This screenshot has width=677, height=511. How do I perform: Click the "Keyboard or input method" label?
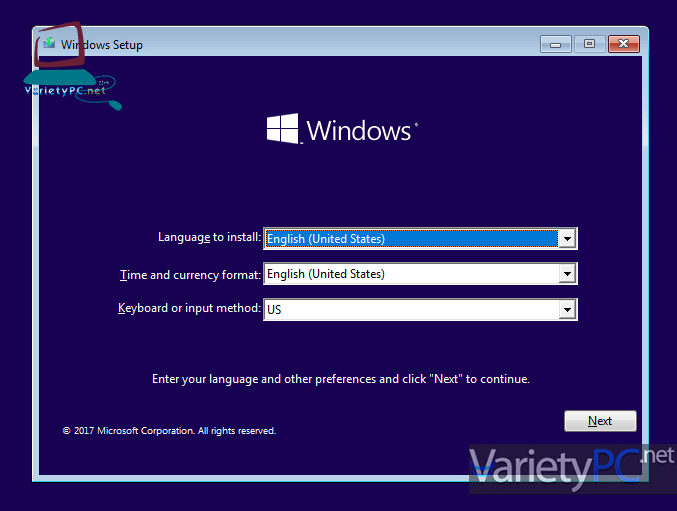click(x=189, y=309)
